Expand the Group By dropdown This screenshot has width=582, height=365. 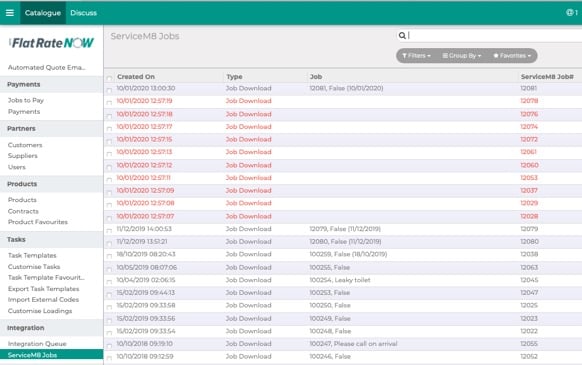pyautogui.click(x=461, y=56)
